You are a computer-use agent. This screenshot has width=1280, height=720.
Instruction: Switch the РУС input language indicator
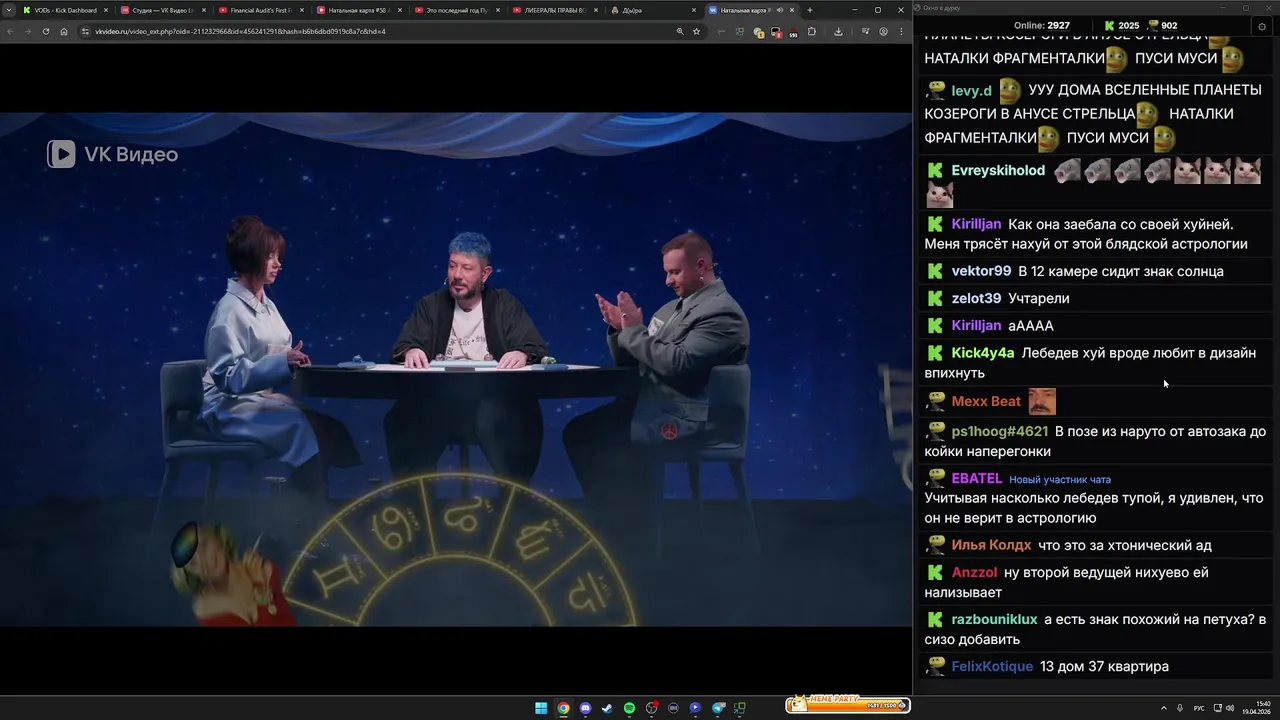[1199, 708]
